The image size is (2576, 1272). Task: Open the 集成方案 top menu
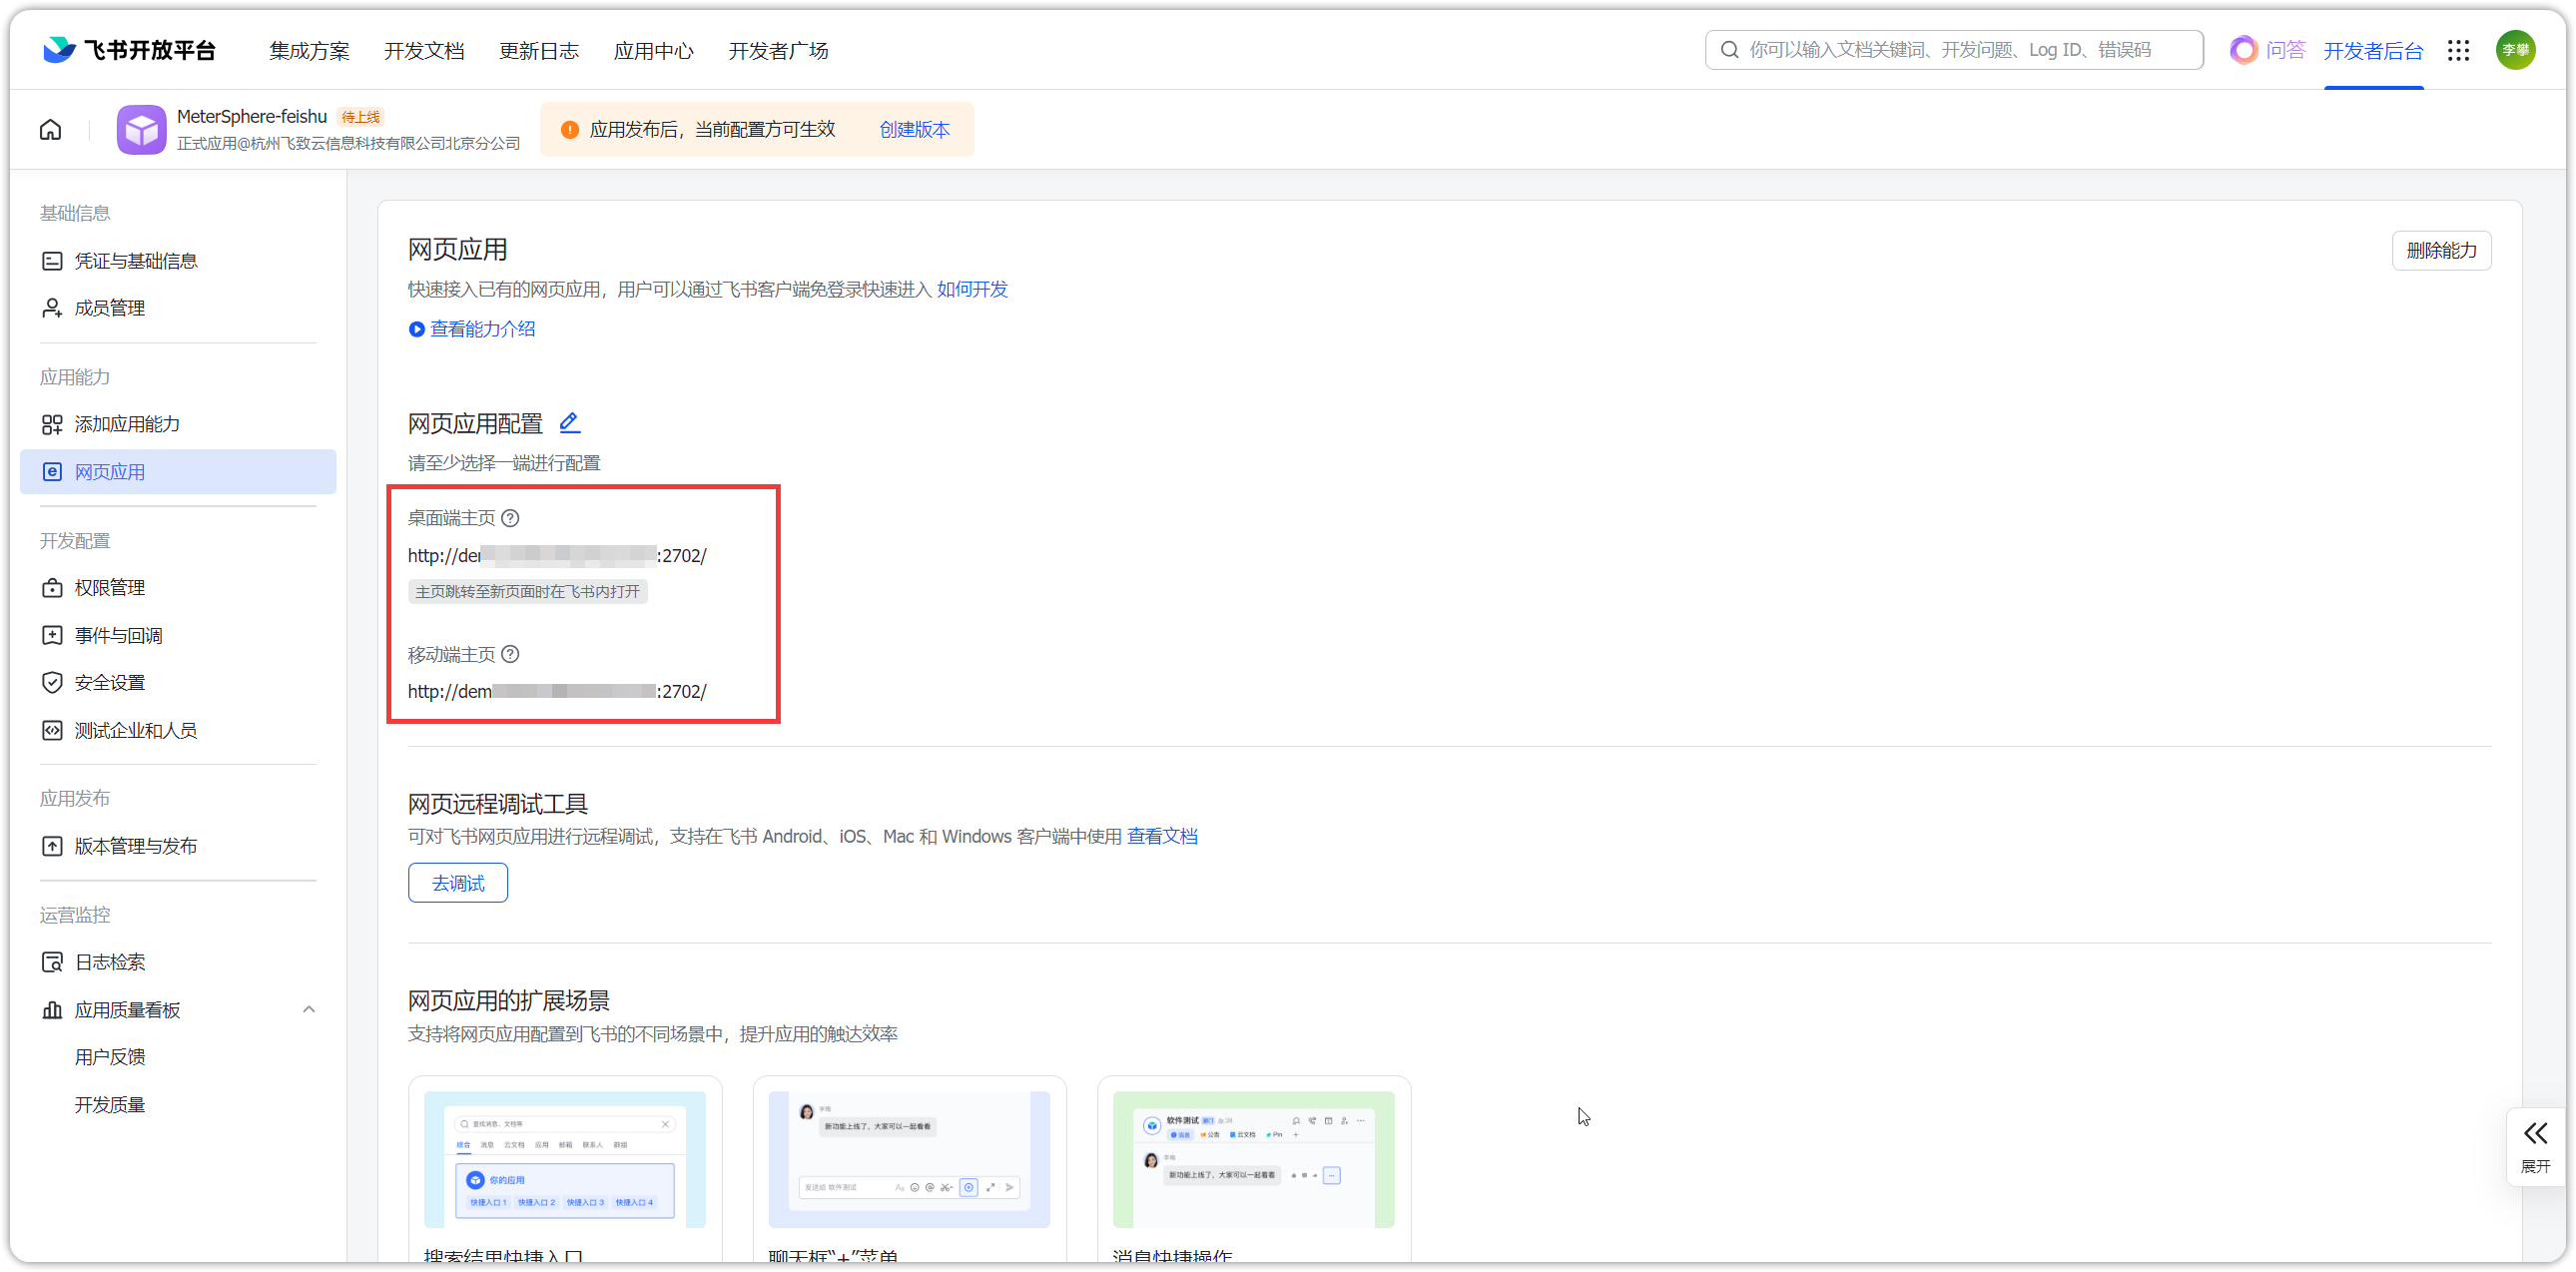click(x=309, y=50)
